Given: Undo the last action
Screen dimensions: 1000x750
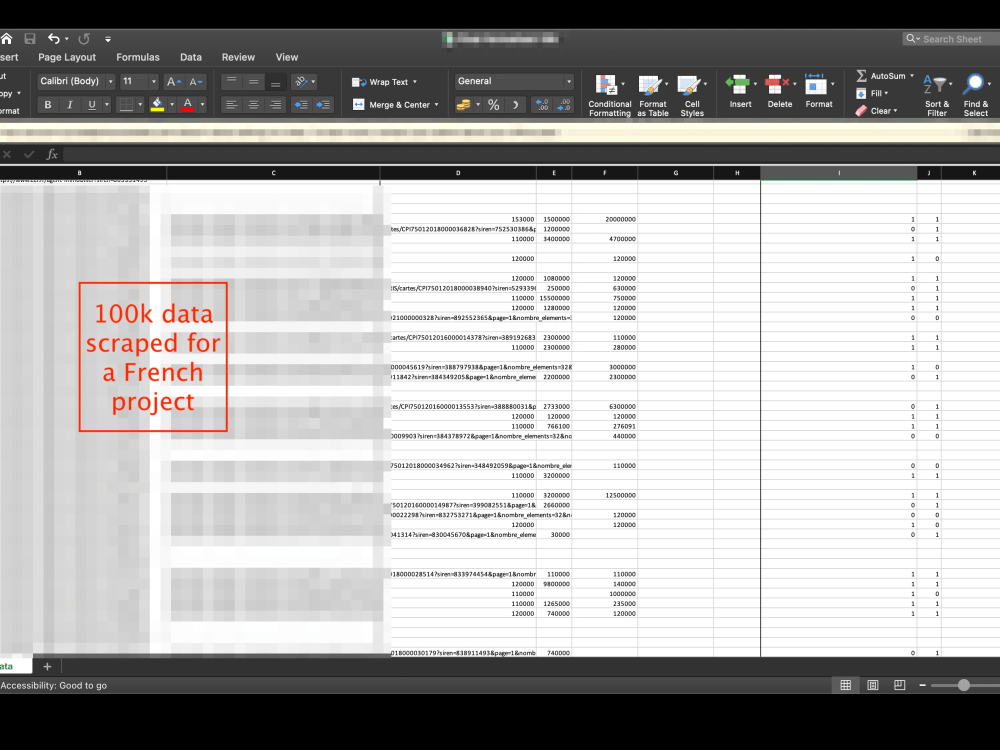Looking at the screenshot, I should 54,39.
